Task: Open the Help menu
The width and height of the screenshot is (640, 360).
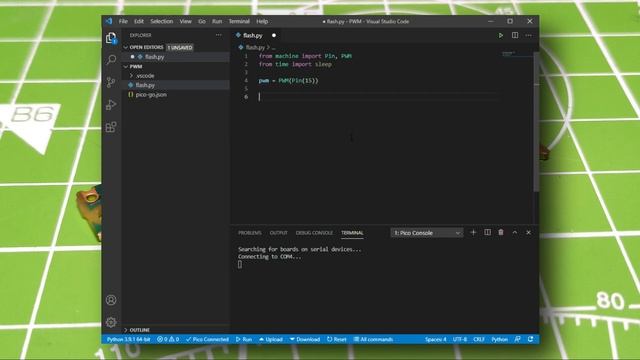Action: (x=262, y=21)
